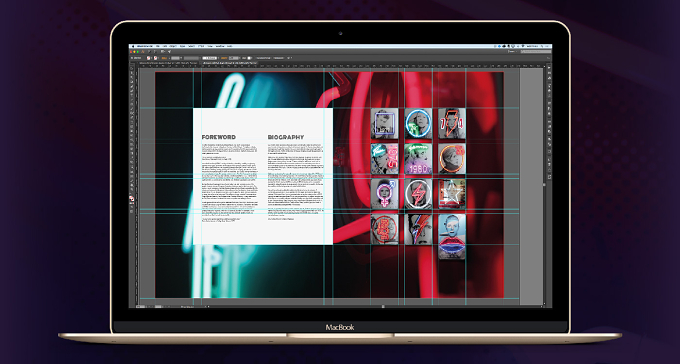Click the search field in application bar
Image resolution: width=680 pixels, height=364 pixels.
click(x=536, y=52)
